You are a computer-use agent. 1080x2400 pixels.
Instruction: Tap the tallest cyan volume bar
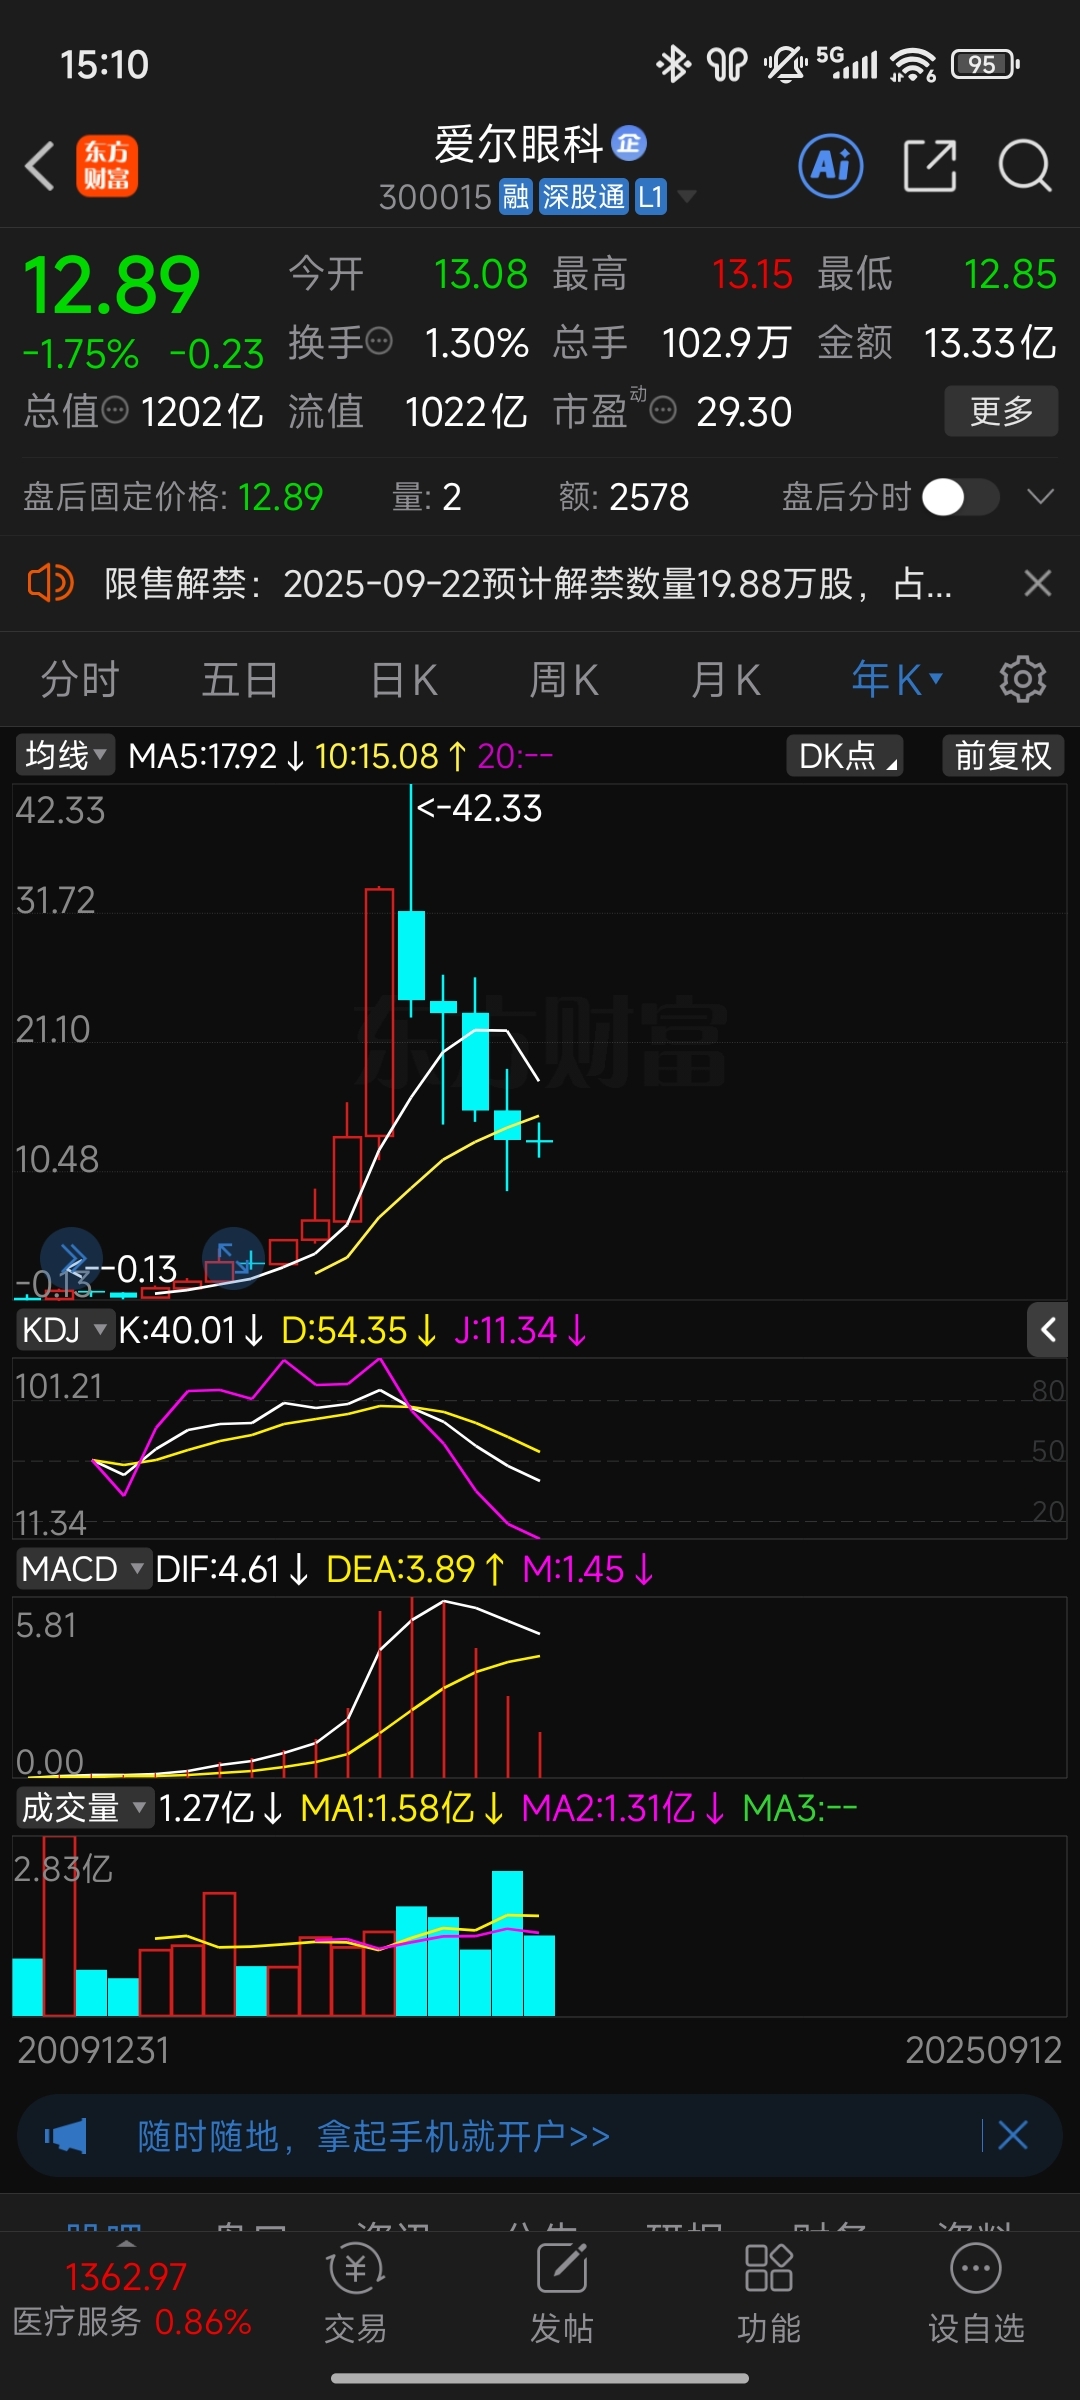[x=508, y=1943]
